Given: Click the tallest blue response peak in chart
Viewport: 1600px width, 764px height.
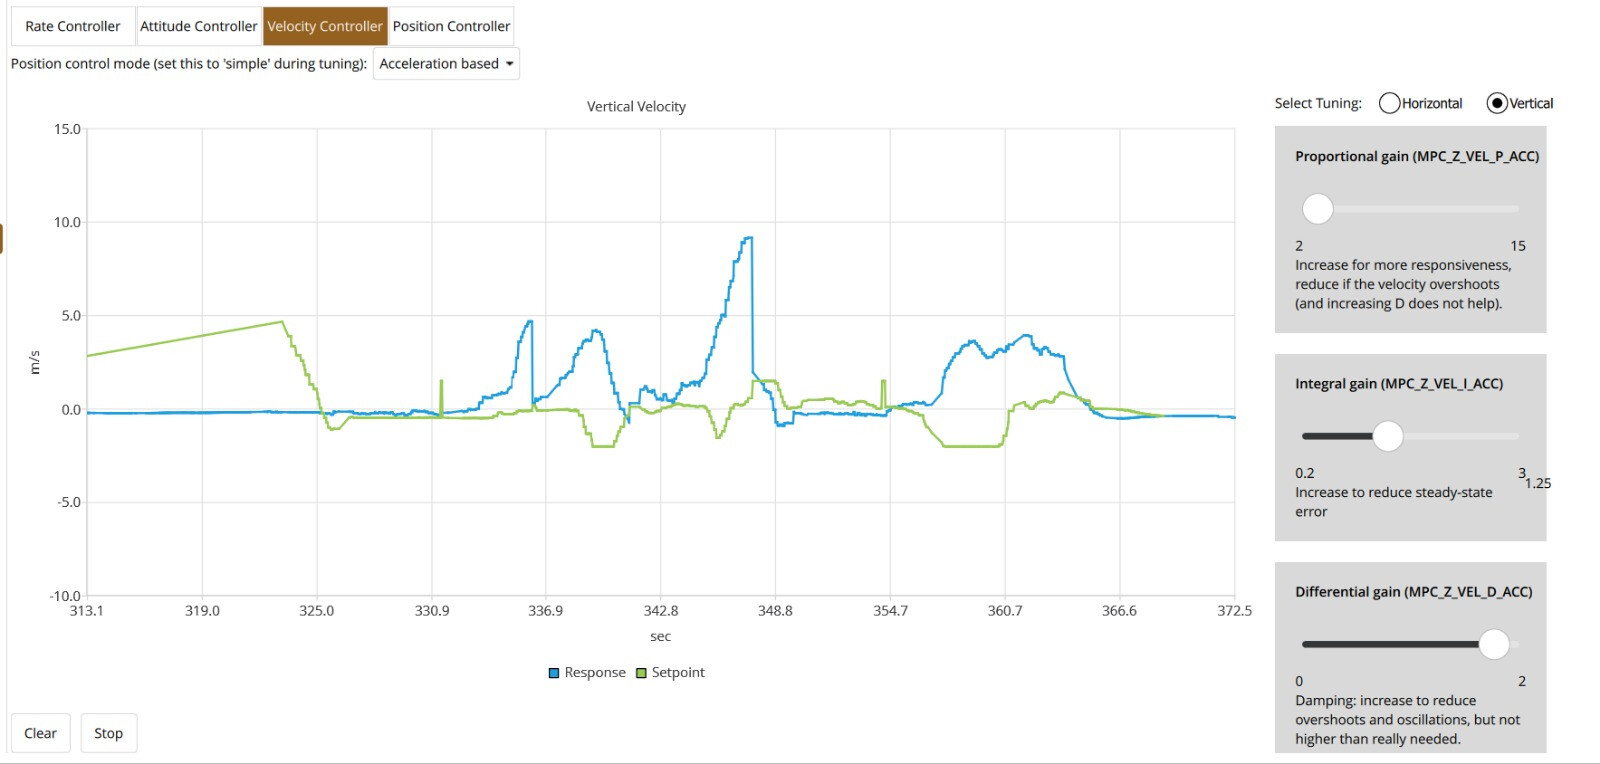Looking at the screenshot, I should coord(747,238).
